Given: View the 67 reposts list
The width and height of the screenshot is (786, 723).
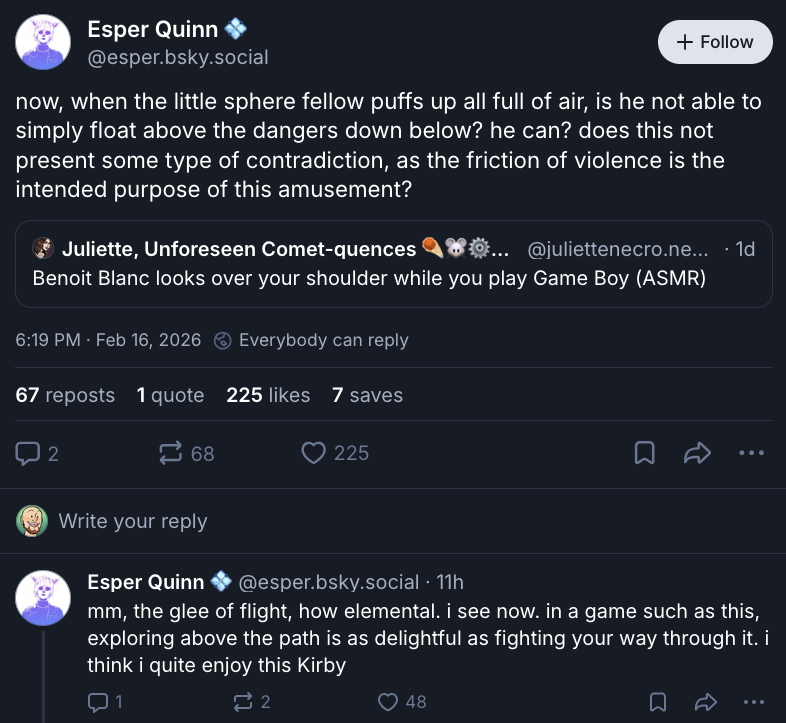Looking at the screenshot, I should coord(65,395).
